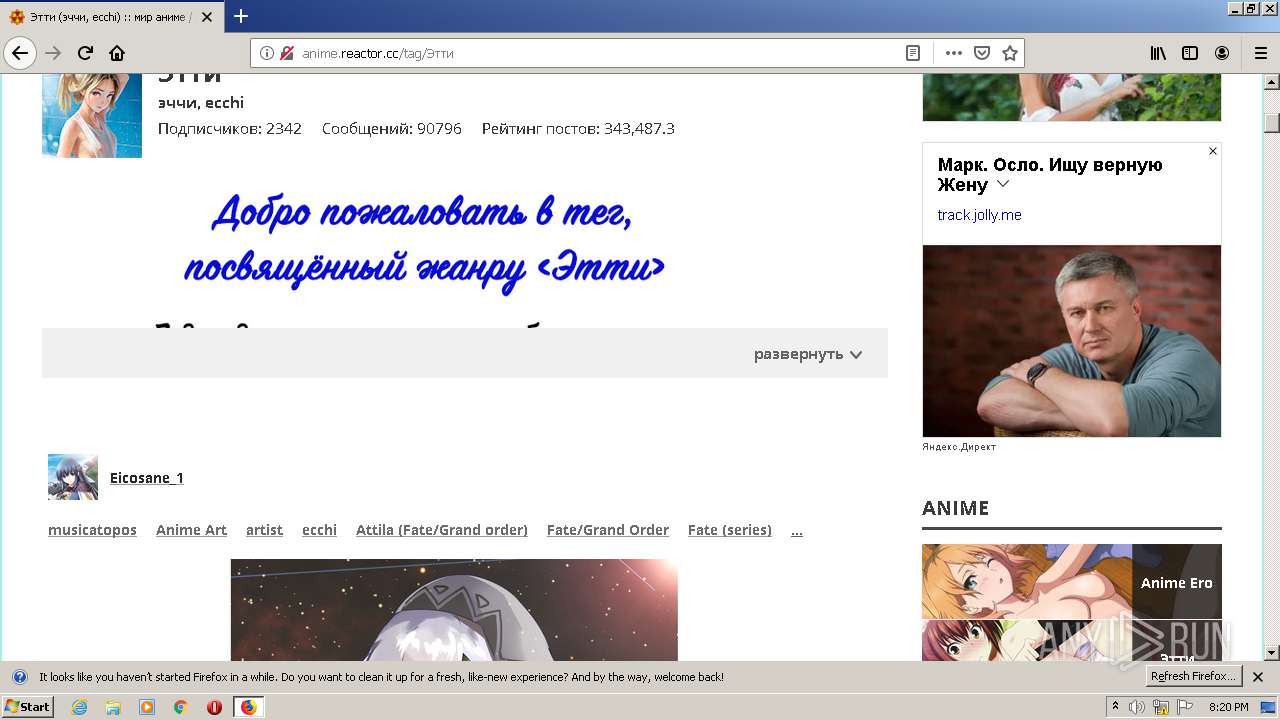Click Яндекс.Директ label
This screenshot has width=1280, height=720.
(x=959, y=447)
